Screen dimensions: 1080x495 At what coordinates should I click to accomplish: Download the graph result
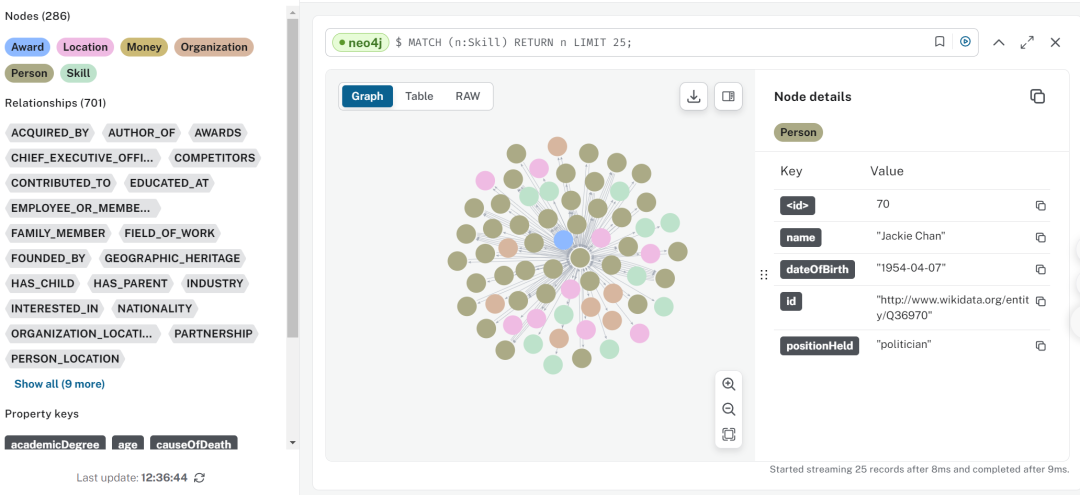693,96
